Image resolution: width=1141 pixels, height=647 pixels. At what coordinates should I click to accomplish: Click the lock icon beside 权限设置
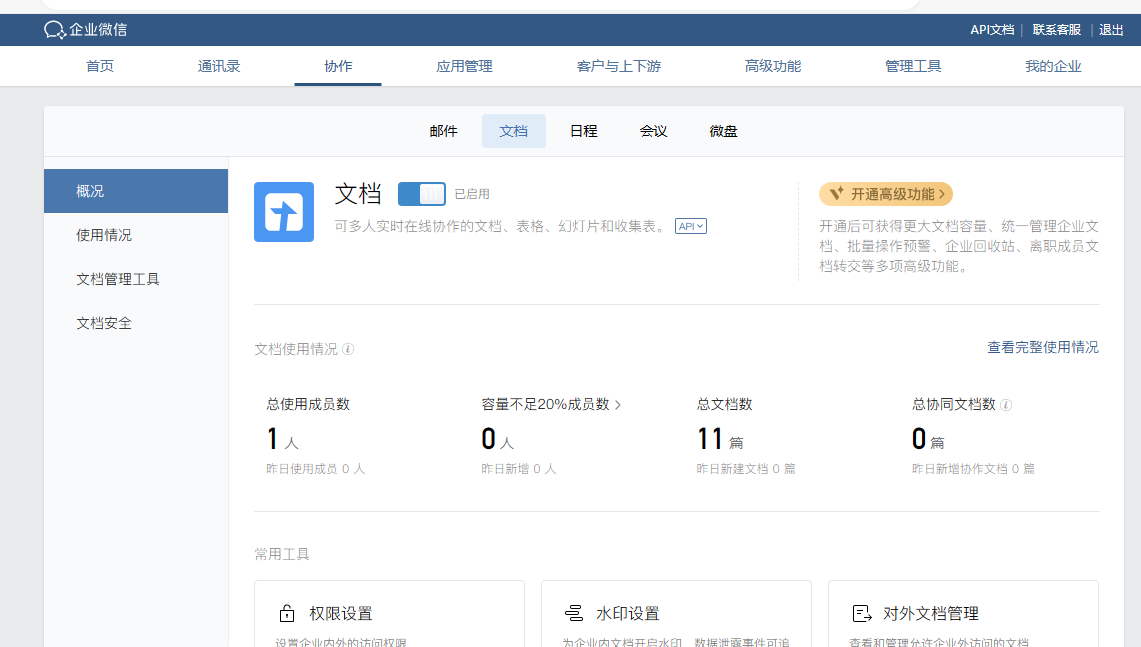pyautogui.click(x=286, y=612)
